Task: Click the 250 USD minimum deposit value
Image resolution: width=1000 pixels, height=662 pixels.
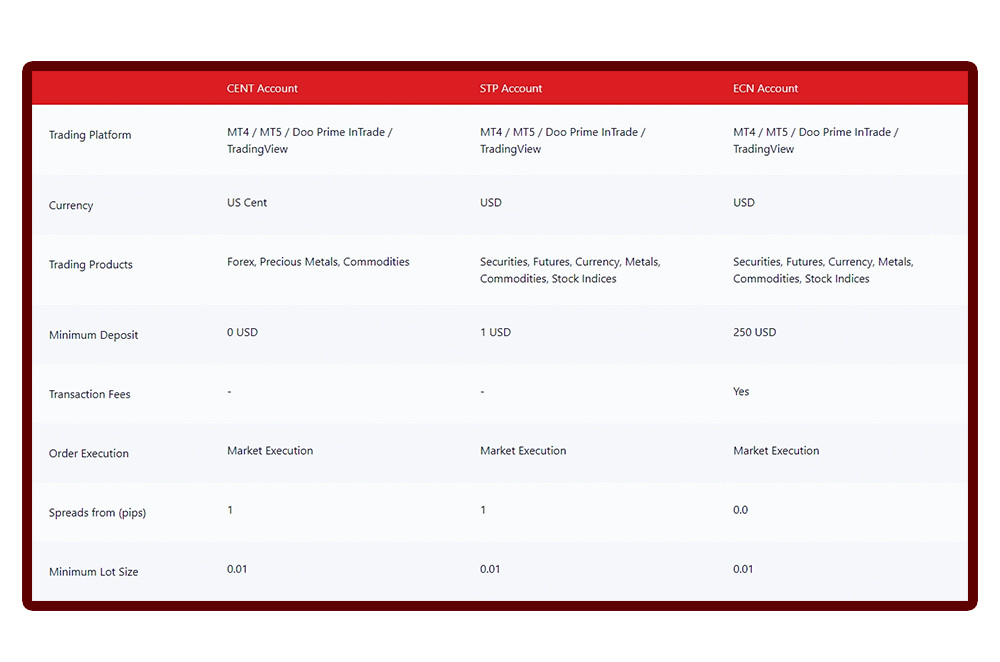Action: pos(754,333)
